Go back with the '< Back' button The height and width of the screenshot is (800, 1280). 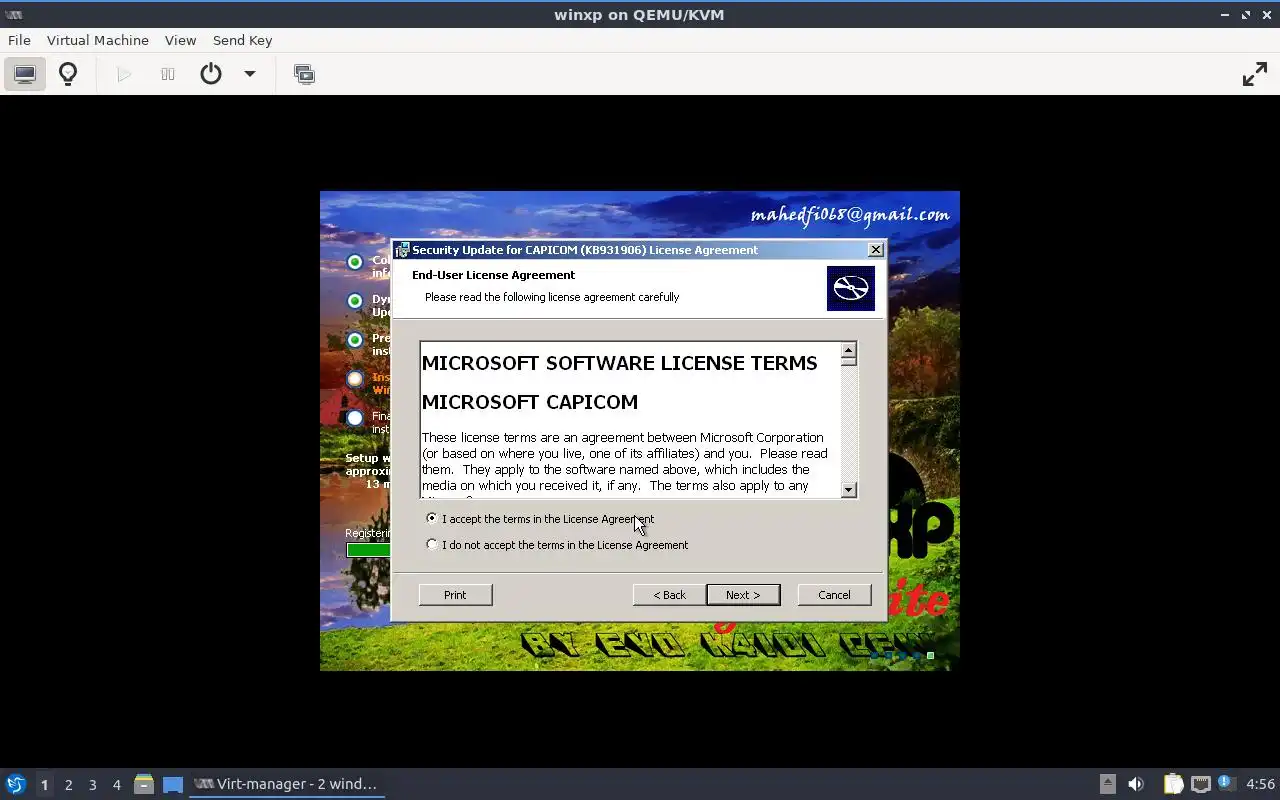(x=670, y=594)
